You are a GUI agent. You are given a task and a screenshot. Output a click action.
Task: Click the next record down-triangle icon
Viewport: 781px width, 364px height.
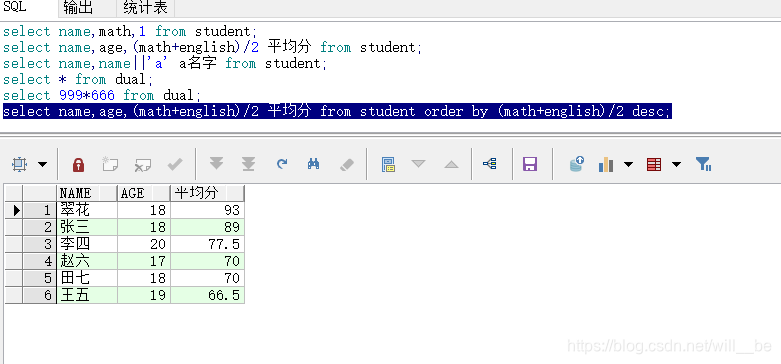(x=418, y=164)
